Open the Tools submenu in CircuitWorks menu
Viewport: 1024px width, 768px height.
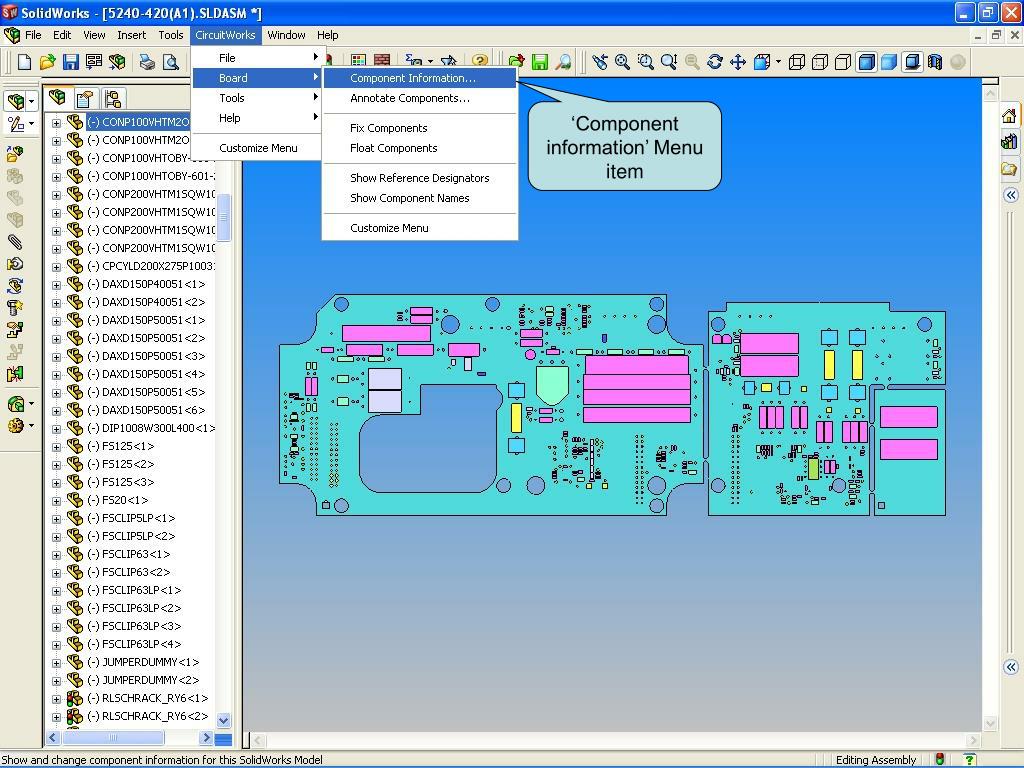[257, 98]
